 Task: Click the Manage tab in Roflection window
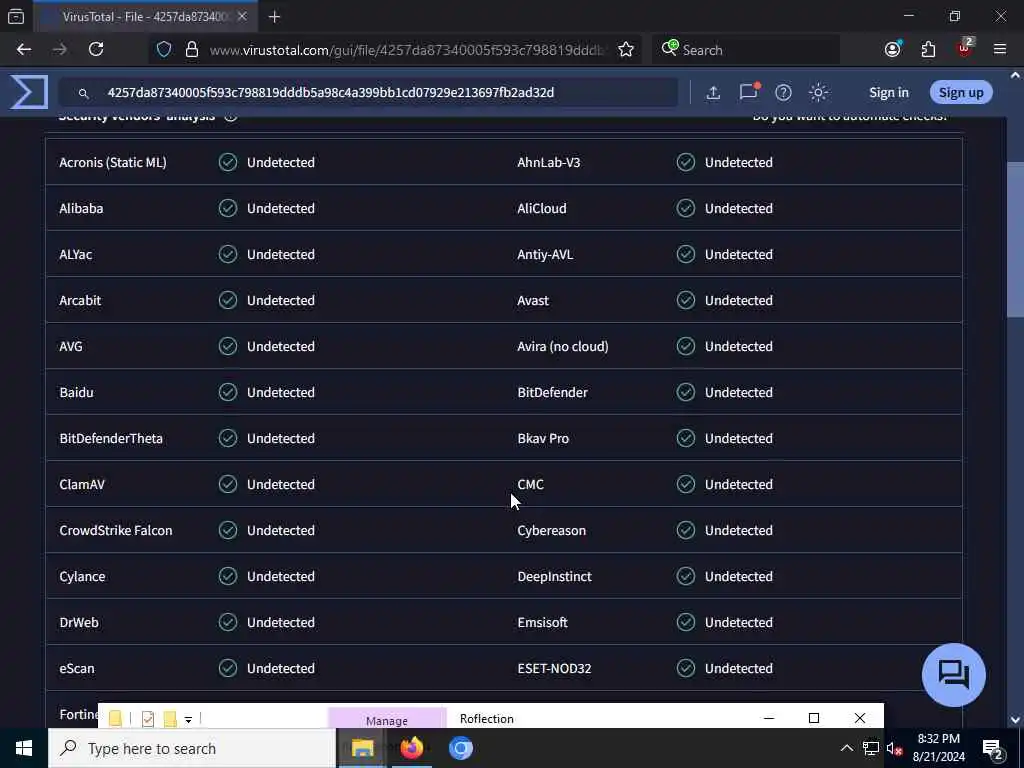pos(387,719)
